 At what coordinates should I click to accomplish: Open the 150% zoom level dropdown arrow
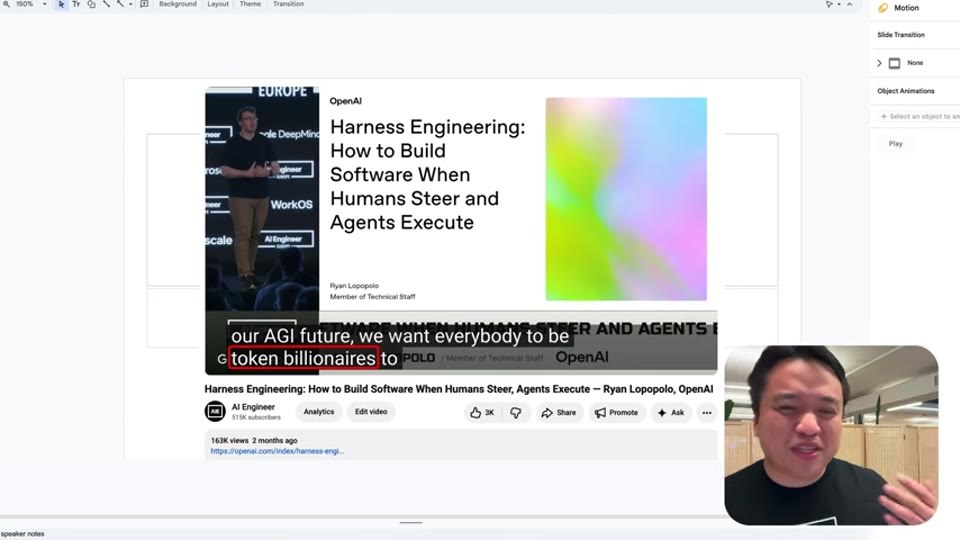[x=45, y=4]
